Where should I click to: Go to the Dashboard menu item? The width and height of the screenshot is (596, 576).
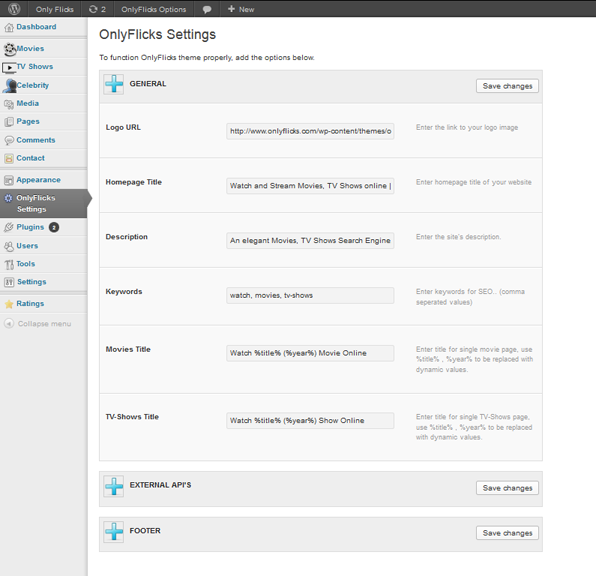tap(36, 27)
